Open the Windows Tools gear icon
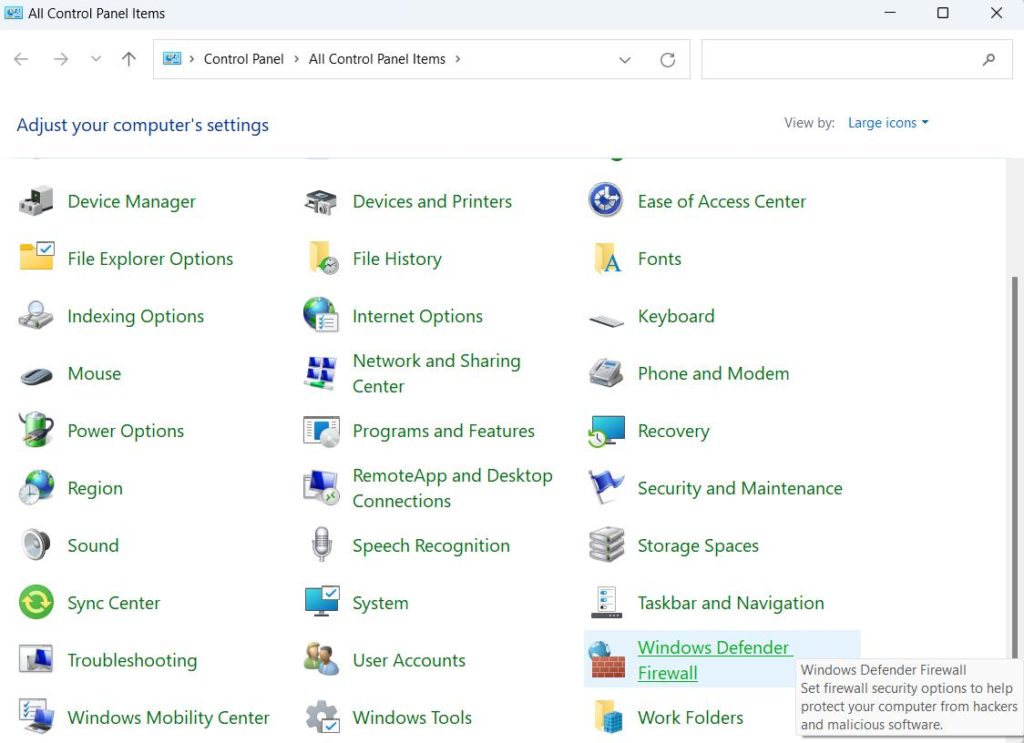1024x743 pixels. click(322, 717)
